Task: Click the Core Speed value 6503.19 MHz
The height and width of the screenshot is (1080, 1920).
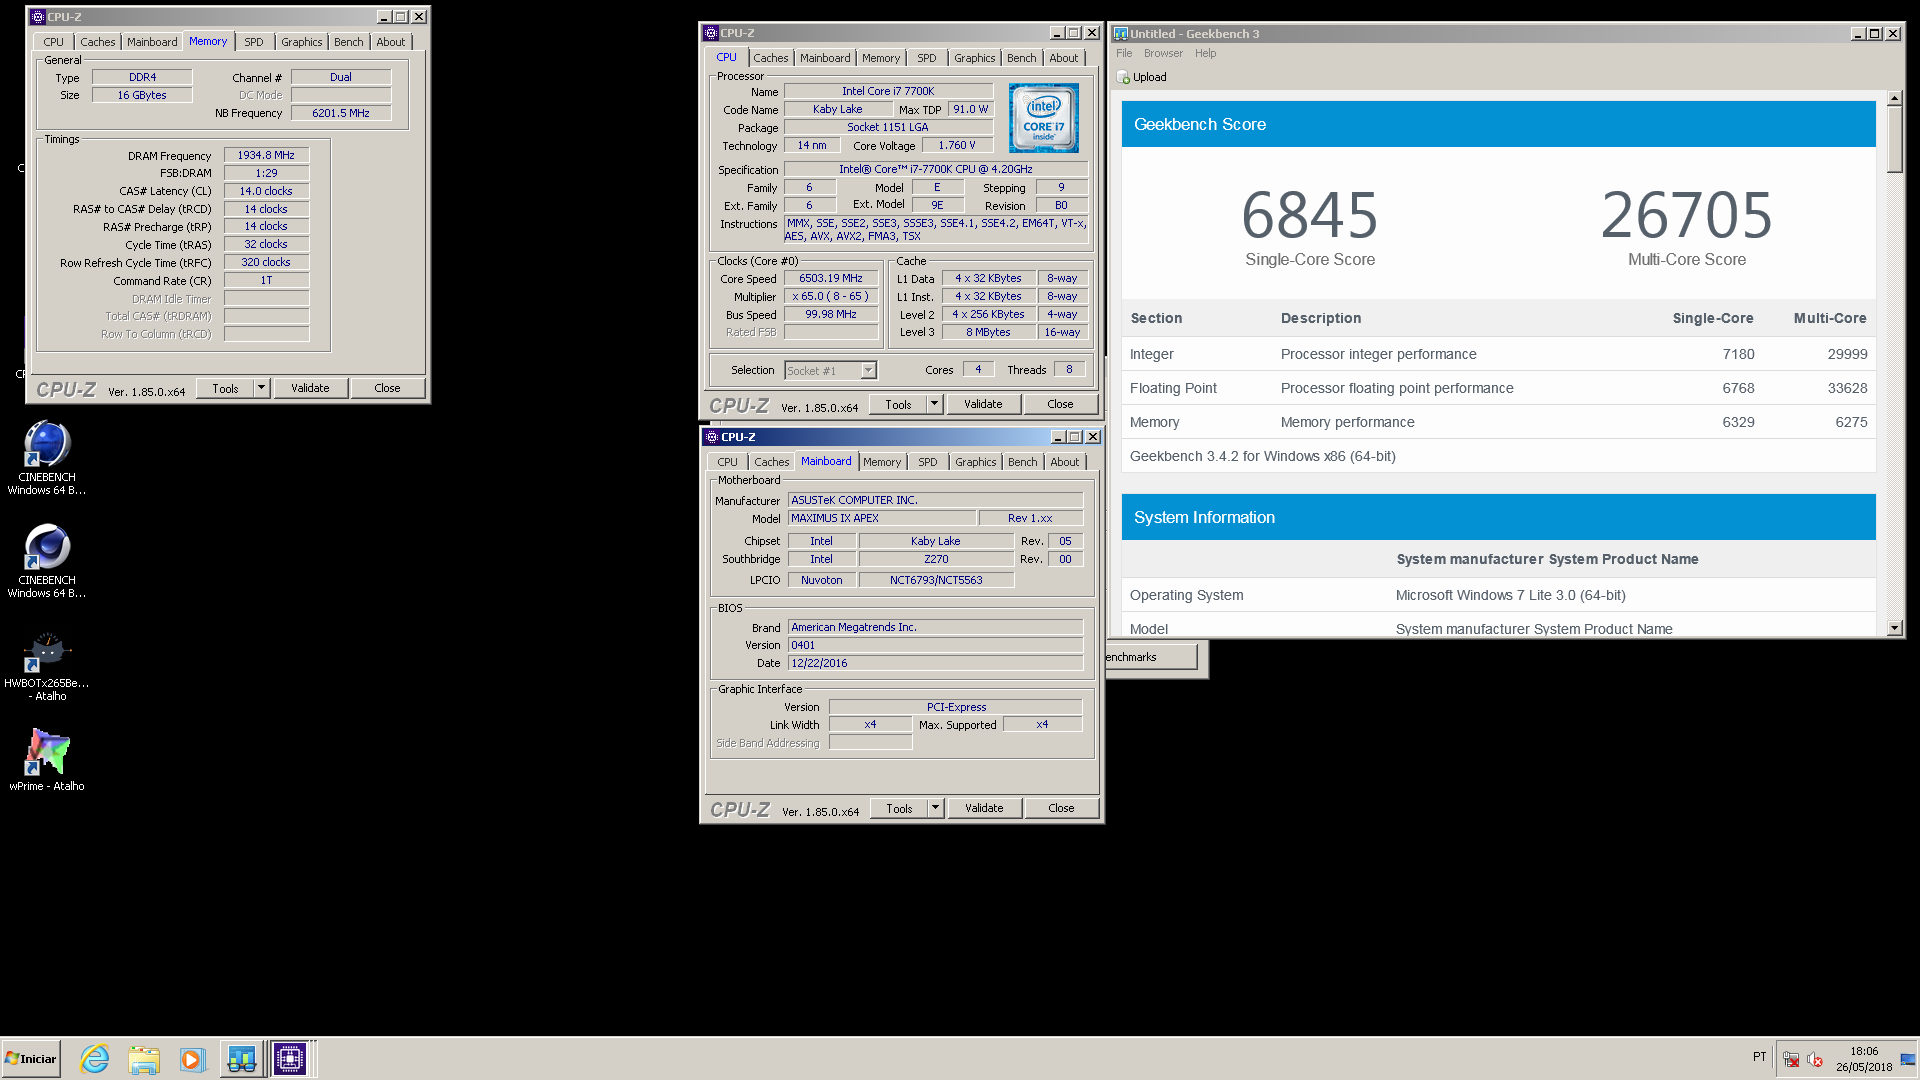Action: [830, 278]
